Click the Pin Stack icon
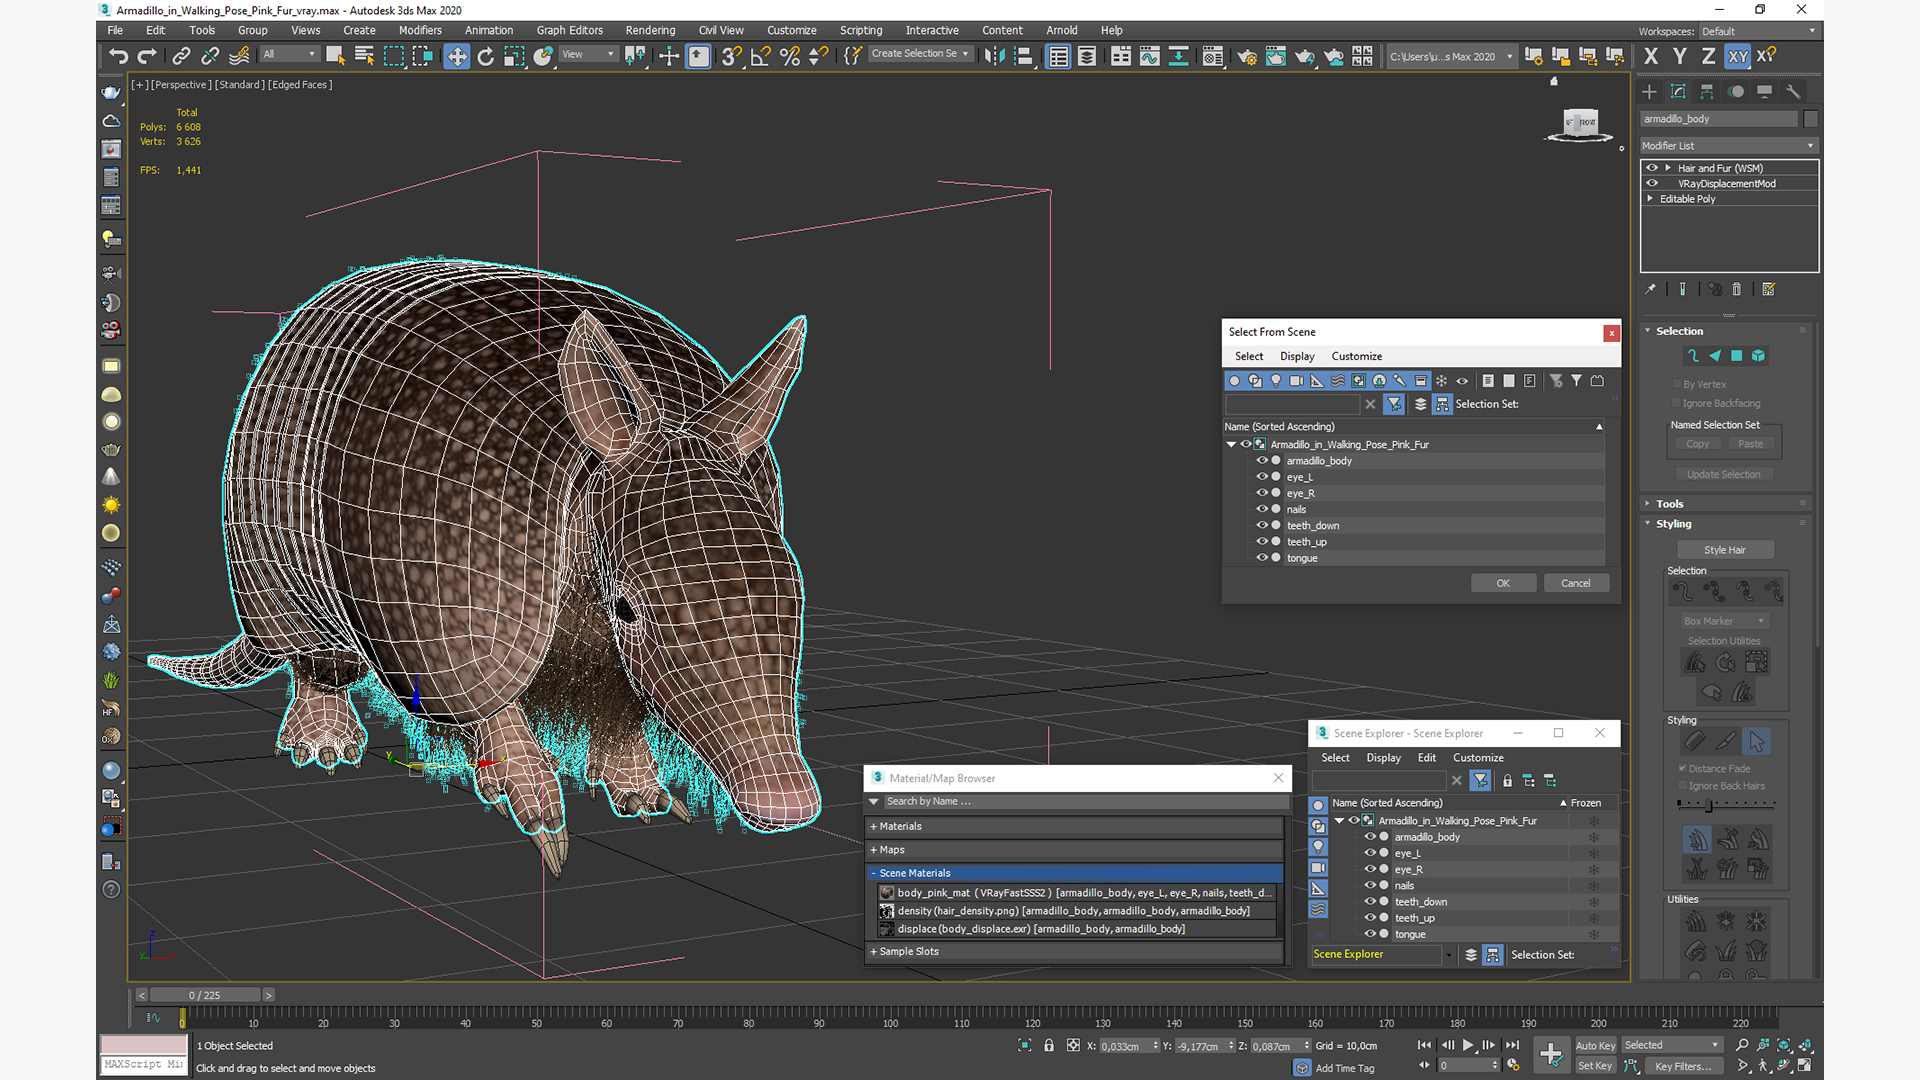The width and height of the screenshot is (1920, 1080). coord(1650,289)
